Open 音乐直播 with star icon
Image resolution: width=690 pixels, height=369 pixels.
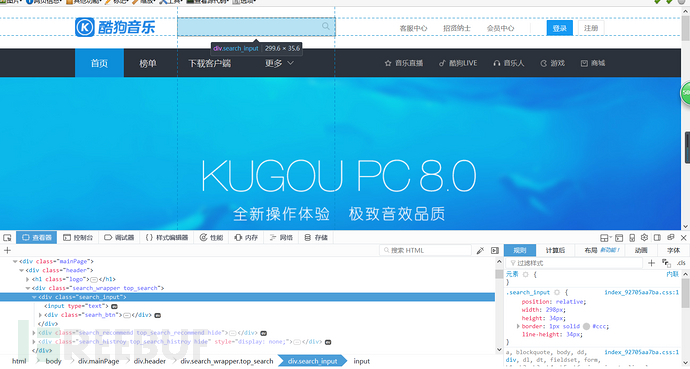pos(404,63)
